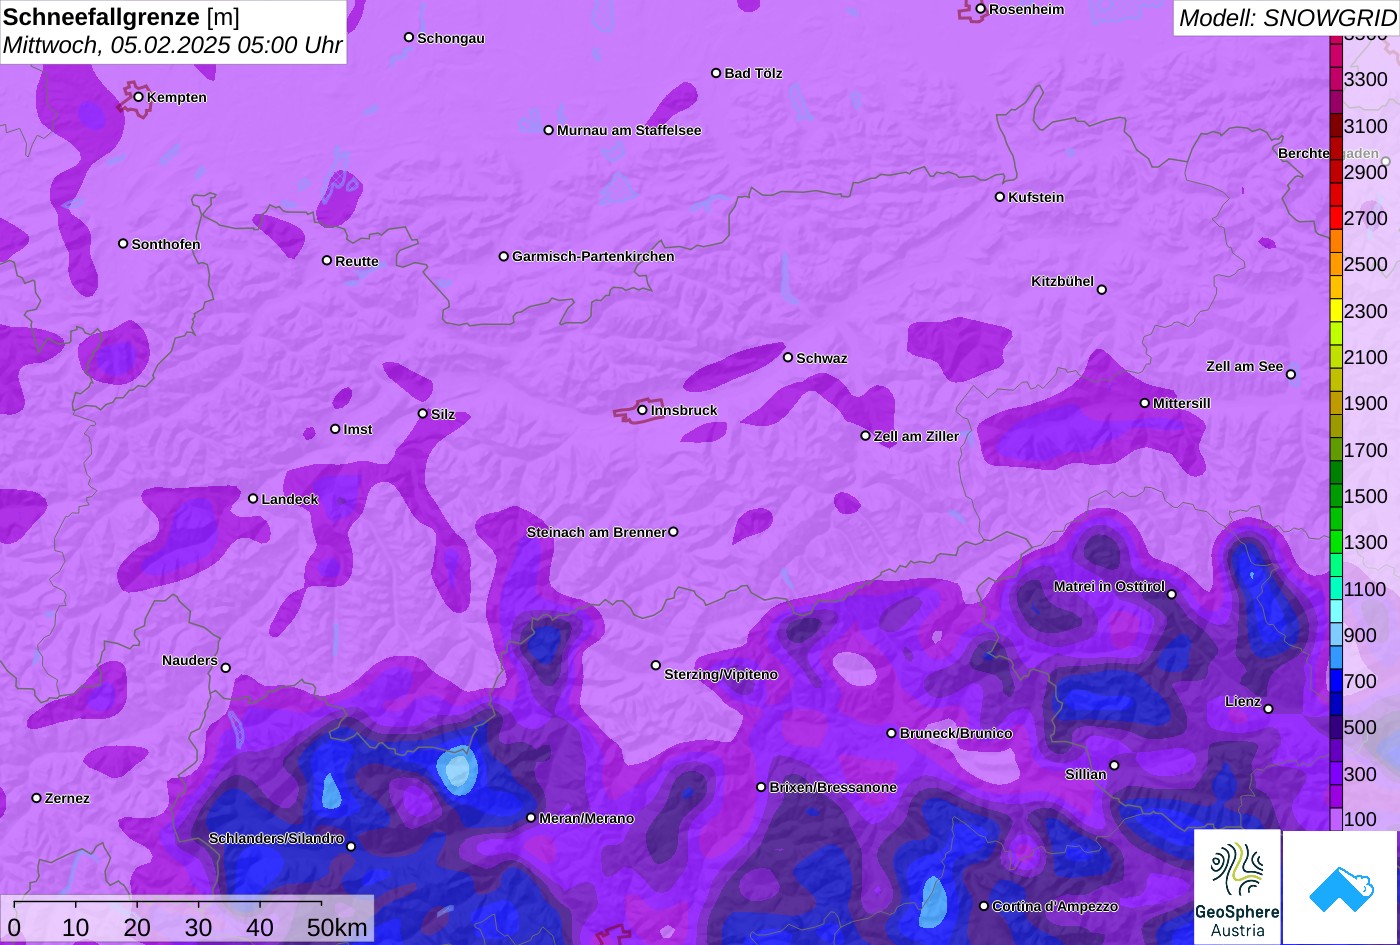Select the Sonthofen marker dot
The height and width of the screenshot is (945, 1400).
pyautogui.click(x=123, y=244)
